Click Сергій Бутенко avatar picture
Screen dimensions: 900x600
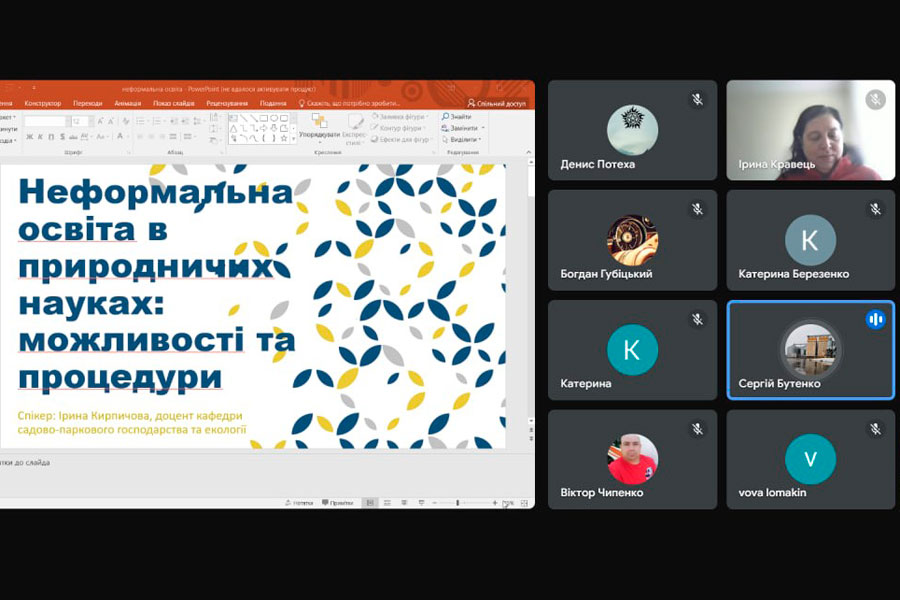pyautogui.click(x=810, y=350)
